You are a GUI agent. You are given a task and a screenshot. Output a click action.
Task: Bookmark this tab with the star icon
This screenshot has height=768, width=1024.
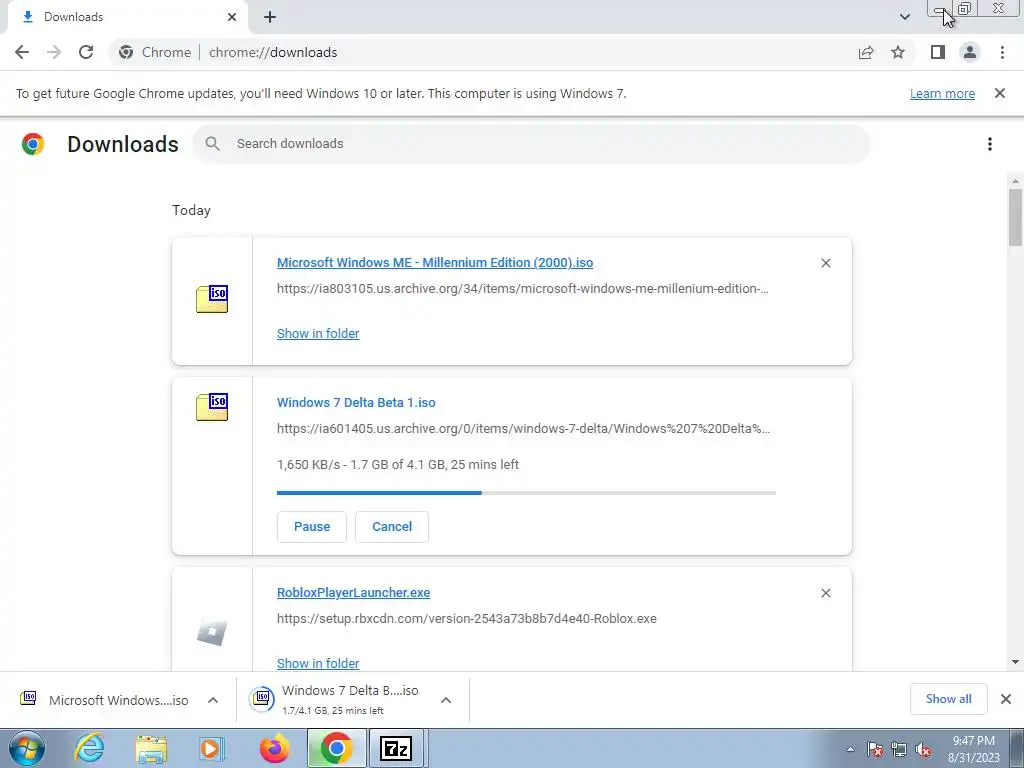click(898, 52)
